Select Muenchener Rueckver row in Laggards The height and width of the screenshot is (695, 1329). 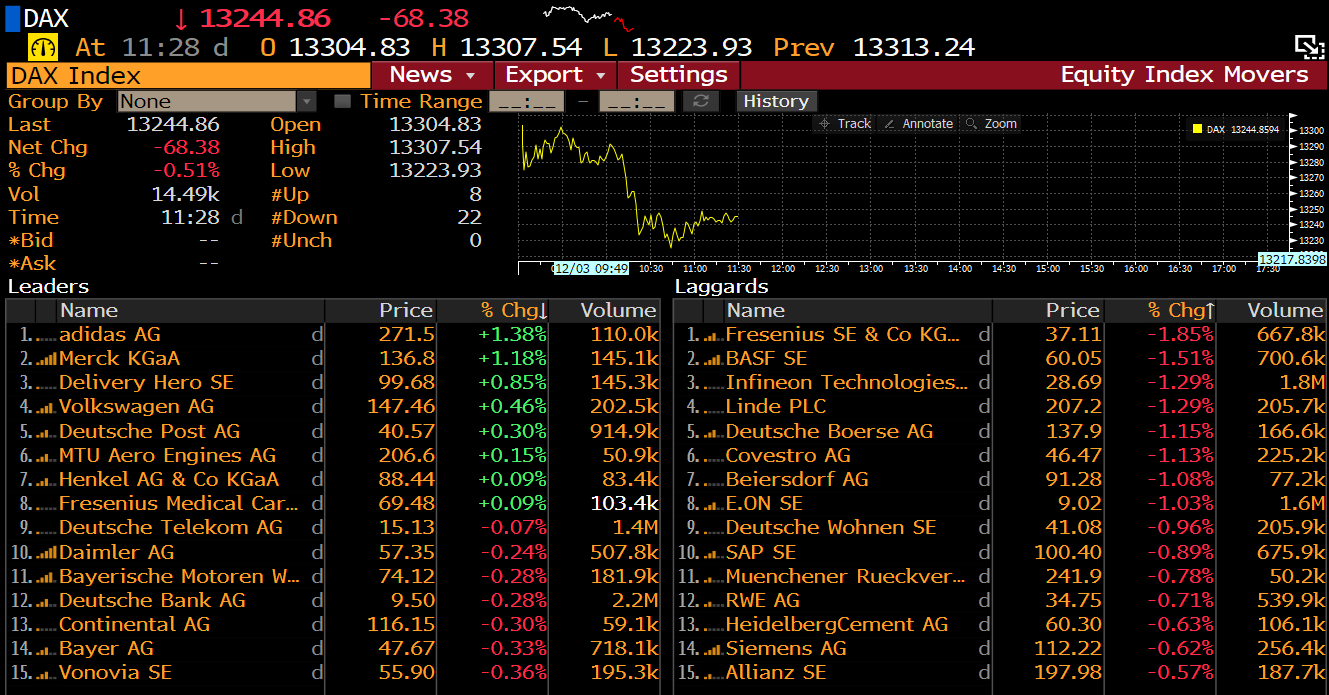pos(1000,576)
